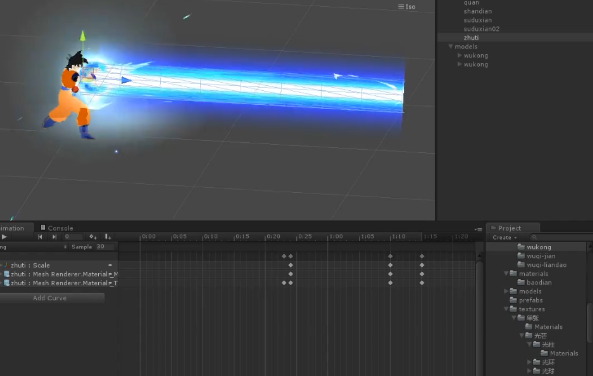
Task: Click the Add Keyframe icon
Action: 93,237
